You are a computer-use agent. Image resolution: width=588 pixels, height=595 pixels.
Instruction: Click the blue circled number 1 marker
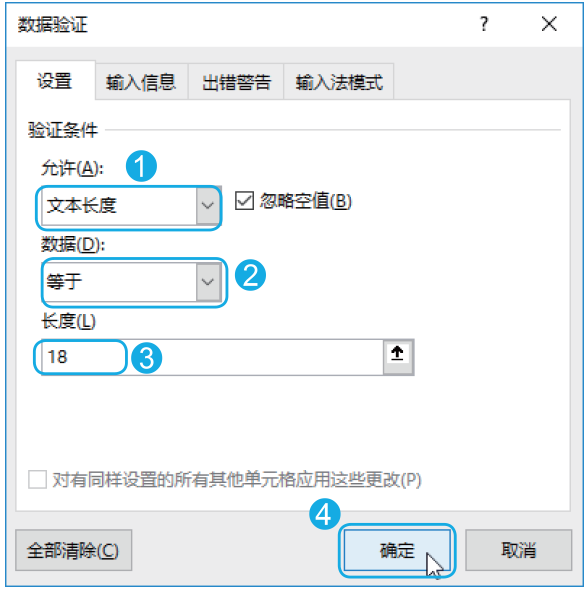141,166
